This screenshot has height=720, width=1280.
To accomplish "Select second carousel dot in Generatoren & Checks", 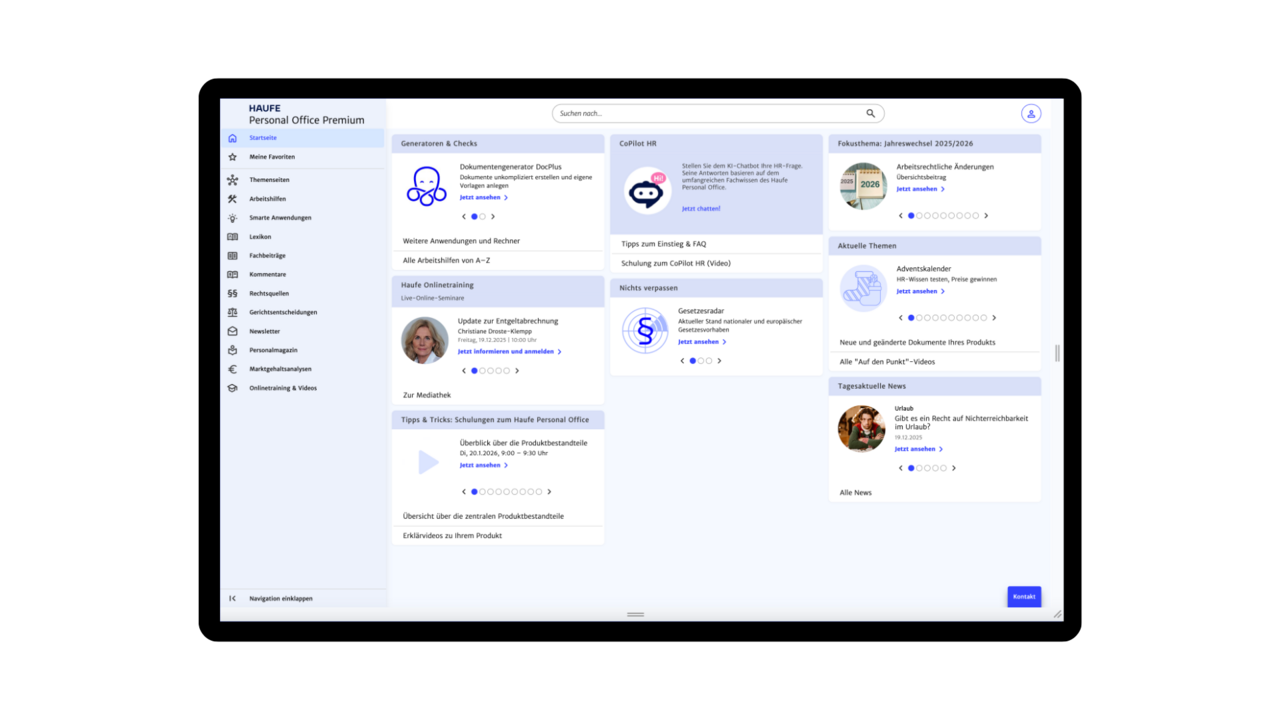I will 483,217.
